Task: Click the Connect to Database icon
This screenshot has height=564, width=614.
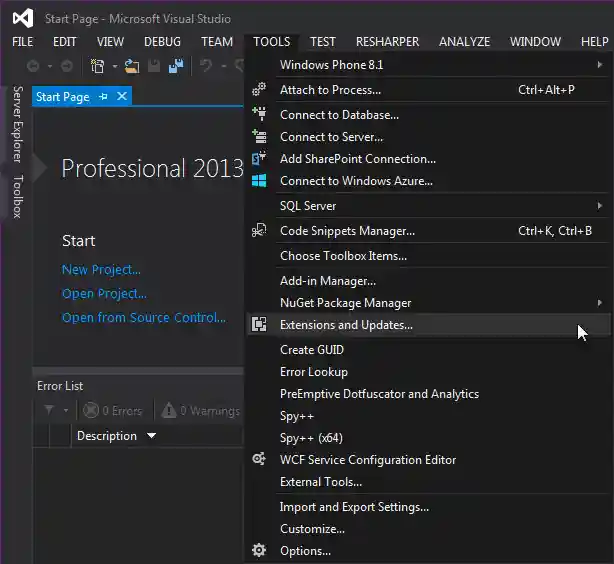Action: [x=259, y=115]
